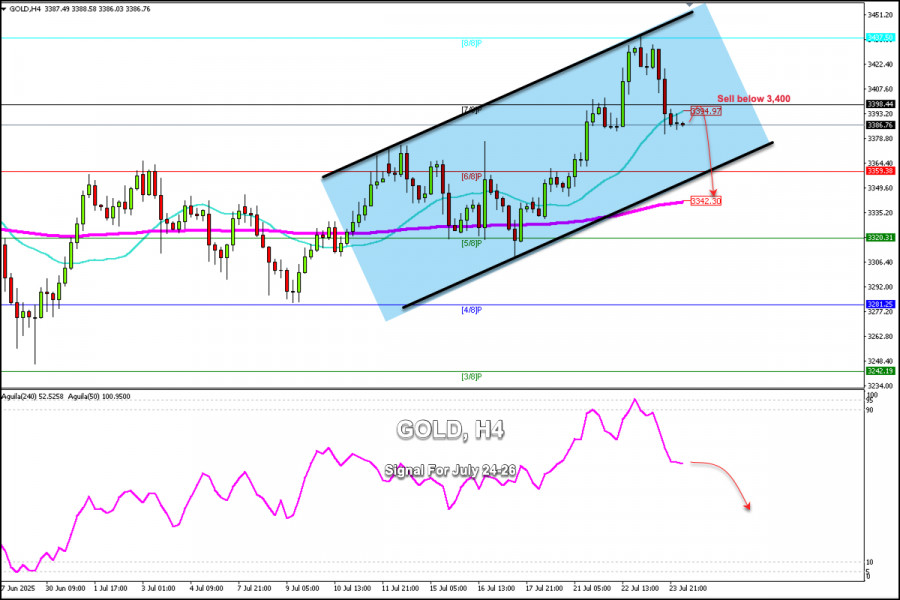The height and width of the screenshot is (600, 900).
Task: Click the 30 Jun 09:00 date label
Action: point(65,589)
